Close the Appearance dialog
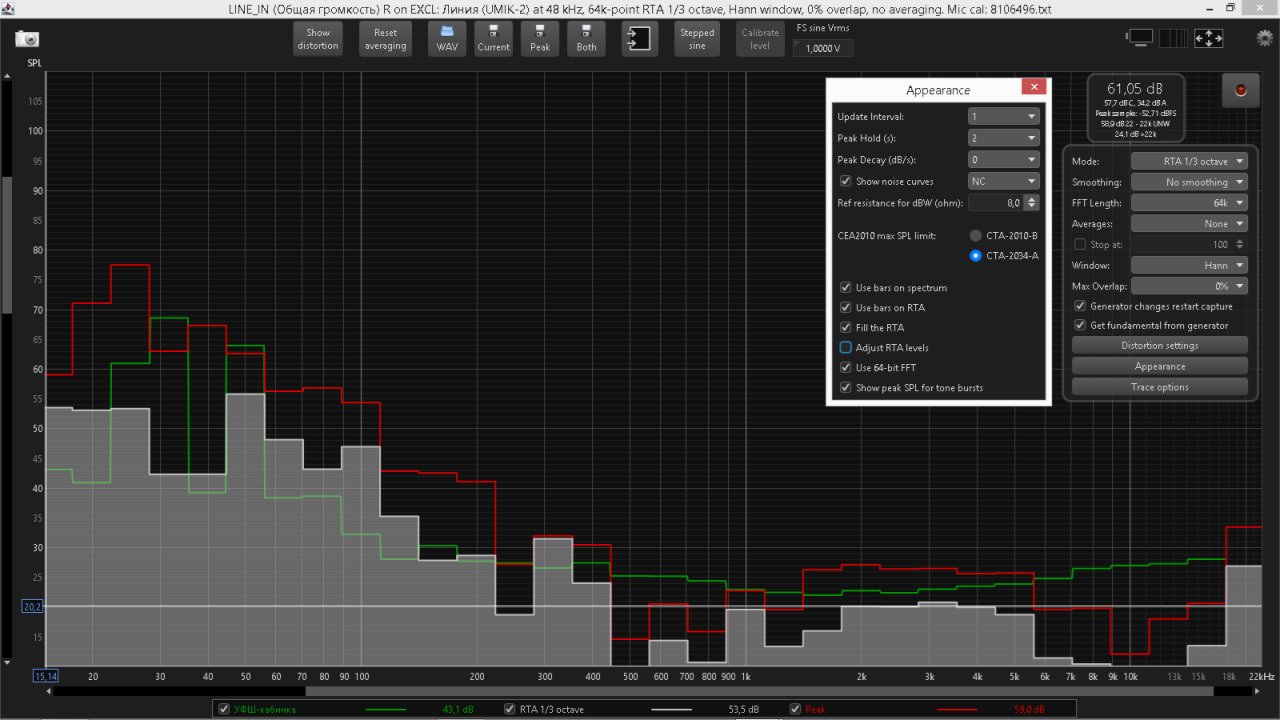Viewport: 1280px width, 720px height. click(1034, 87)
